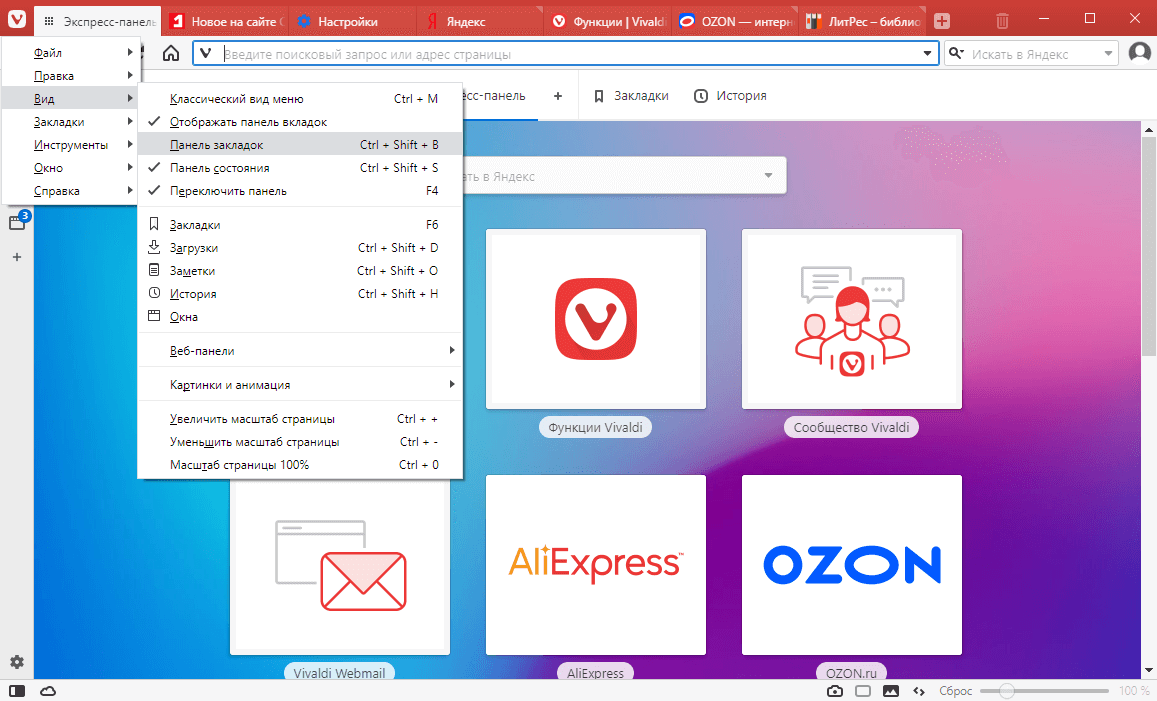
Task: Open sync cloud icon in status bar
Action: tap(48, 691)
